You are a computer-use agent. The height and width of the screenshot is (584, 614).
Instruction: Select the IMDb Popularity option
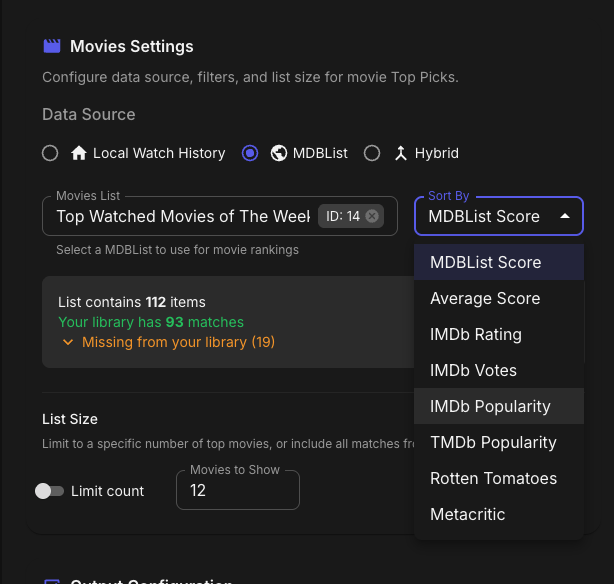click(x=490, y=406)
